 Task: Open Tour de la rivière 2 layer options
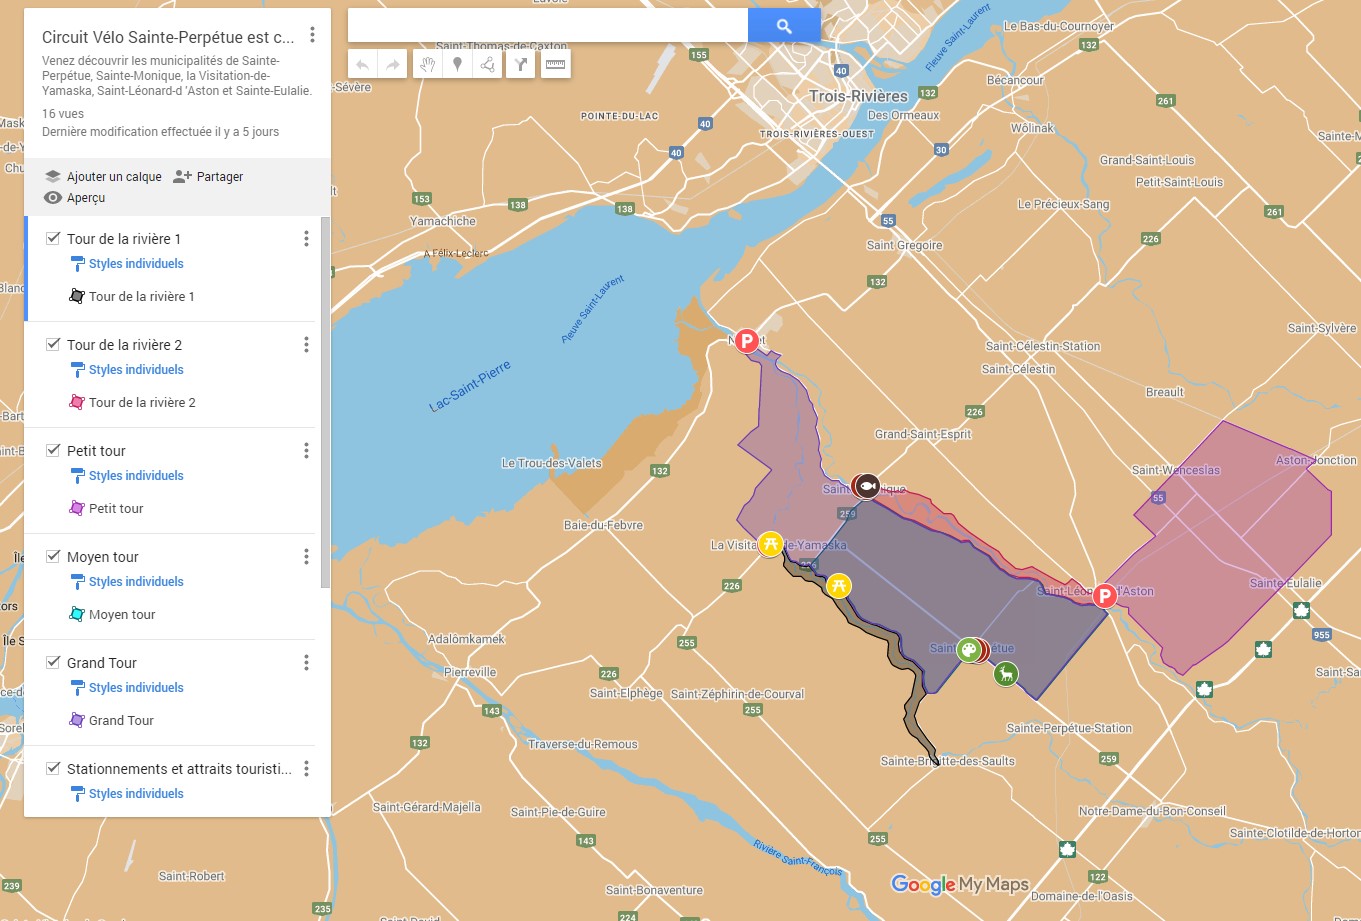306,345
